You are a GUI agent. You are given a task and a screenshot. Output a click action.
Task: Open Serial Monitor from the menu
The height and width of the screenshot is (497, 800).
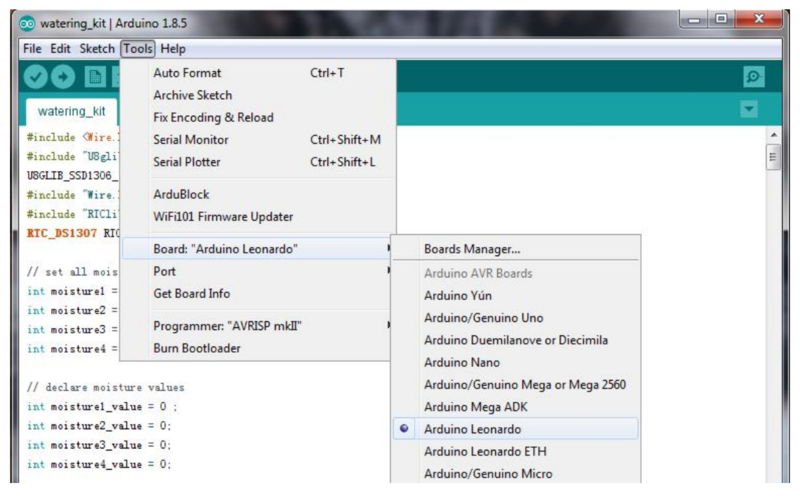(x=258, y=140)
